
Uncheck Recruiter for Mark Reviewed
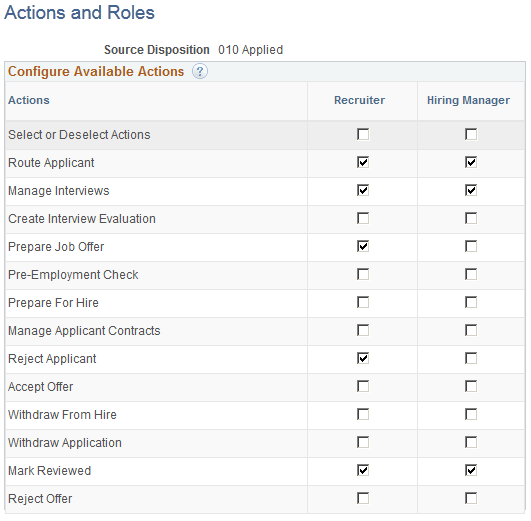point(363,471)
